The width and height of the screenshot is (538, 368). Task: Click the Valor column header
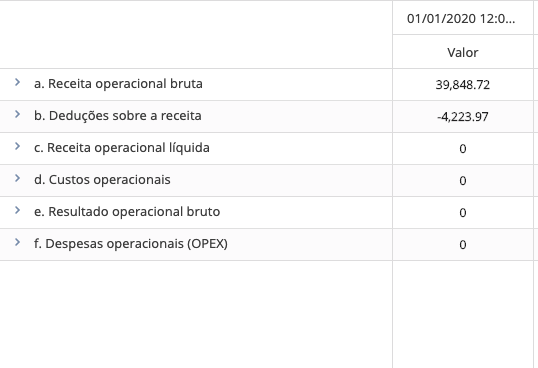point(463,52)
